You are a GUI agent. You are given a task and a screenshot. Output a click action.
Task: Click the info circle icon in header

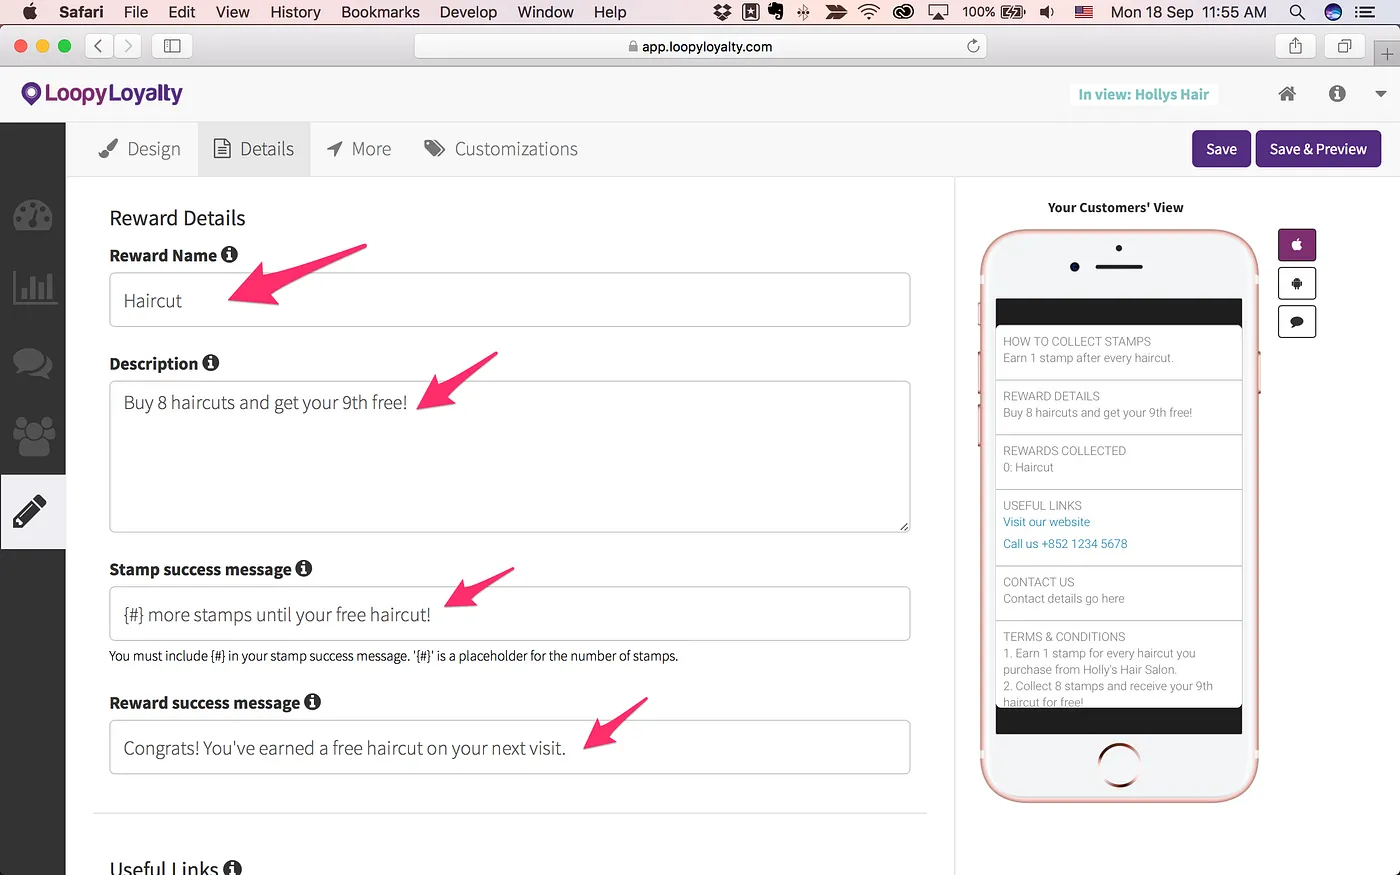(x=1337, y=94)
